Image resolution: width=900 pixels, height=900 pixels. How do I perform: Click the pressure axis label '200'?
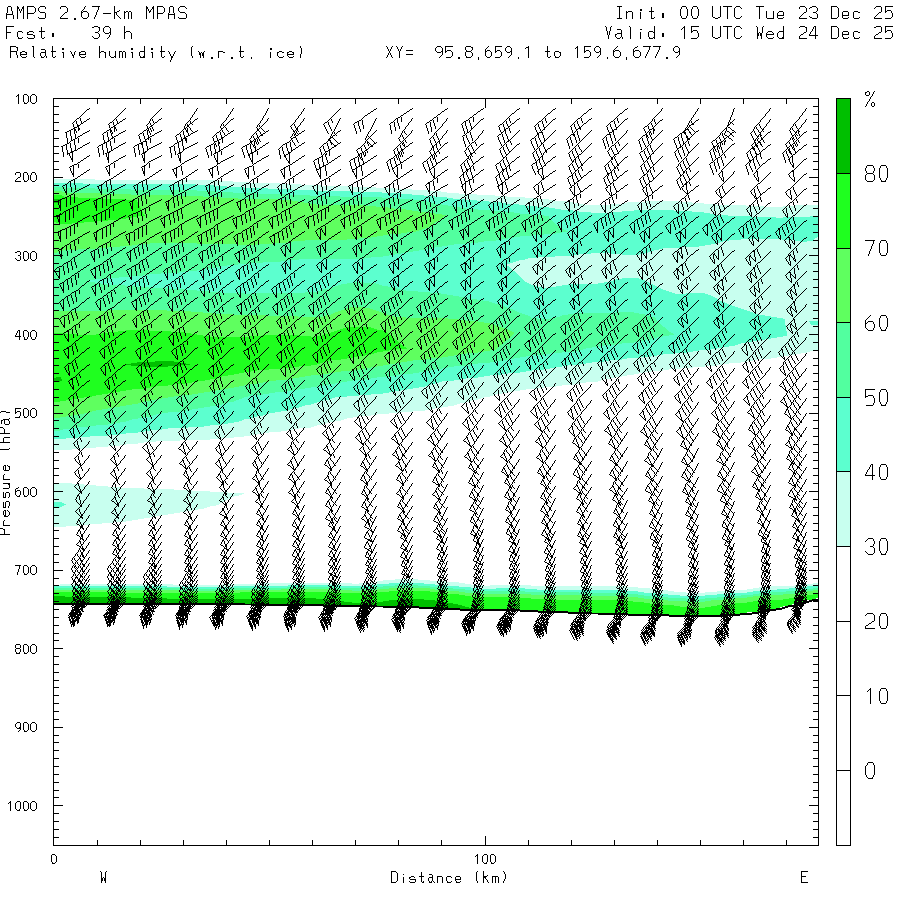pyautogui.click(x=26, y=177)
